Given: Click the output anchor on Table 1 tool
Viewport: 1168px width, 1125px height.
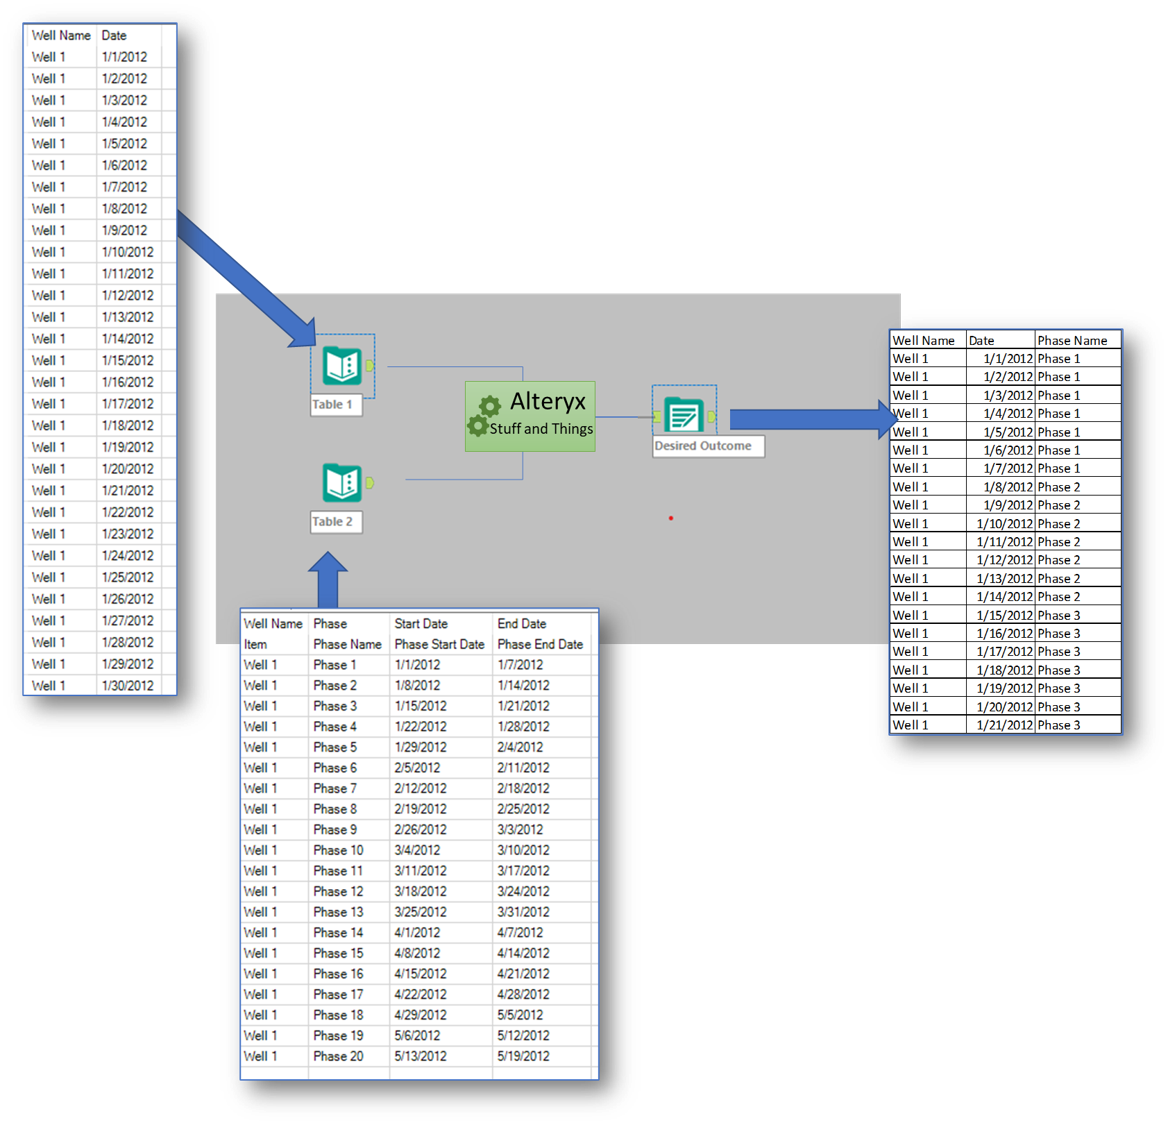Looking at the screenshot, I should (x=369, y=366).
